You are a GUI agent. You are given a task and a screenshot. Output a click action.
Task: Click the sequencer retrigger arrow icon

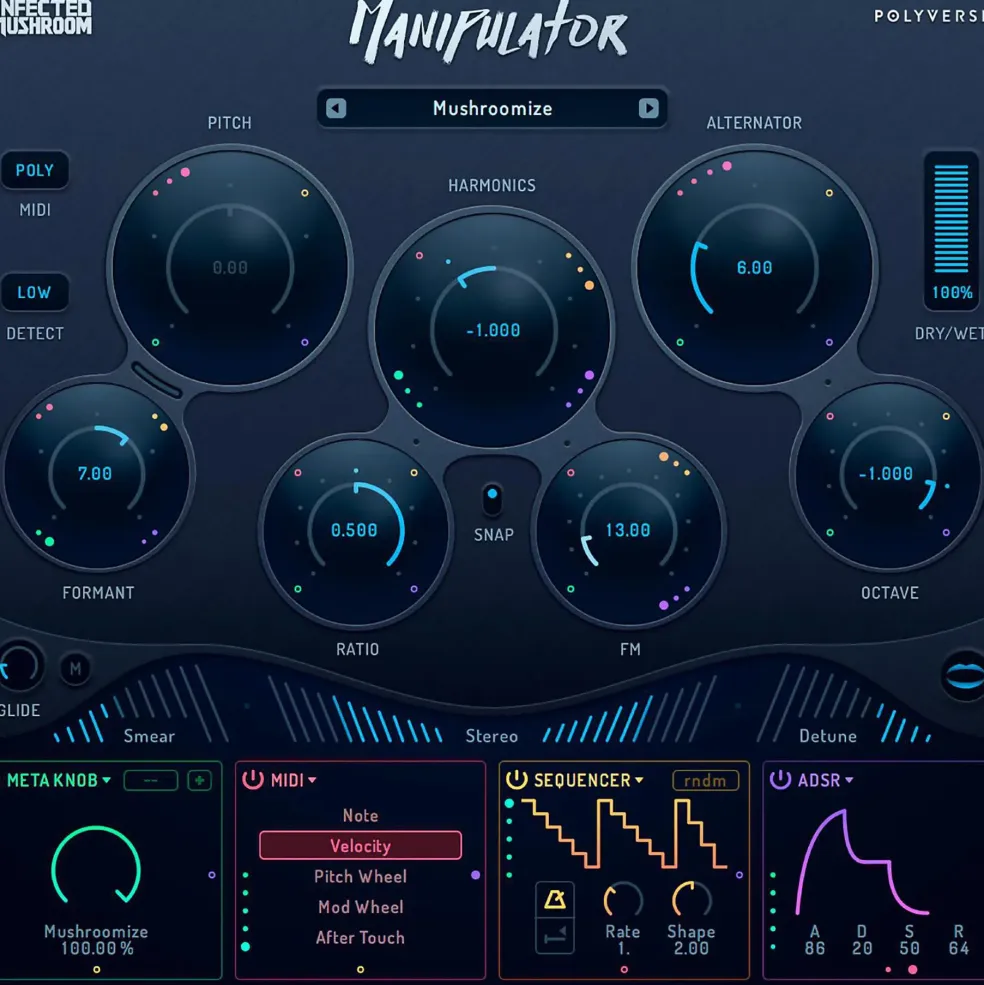tap(554, 936)
